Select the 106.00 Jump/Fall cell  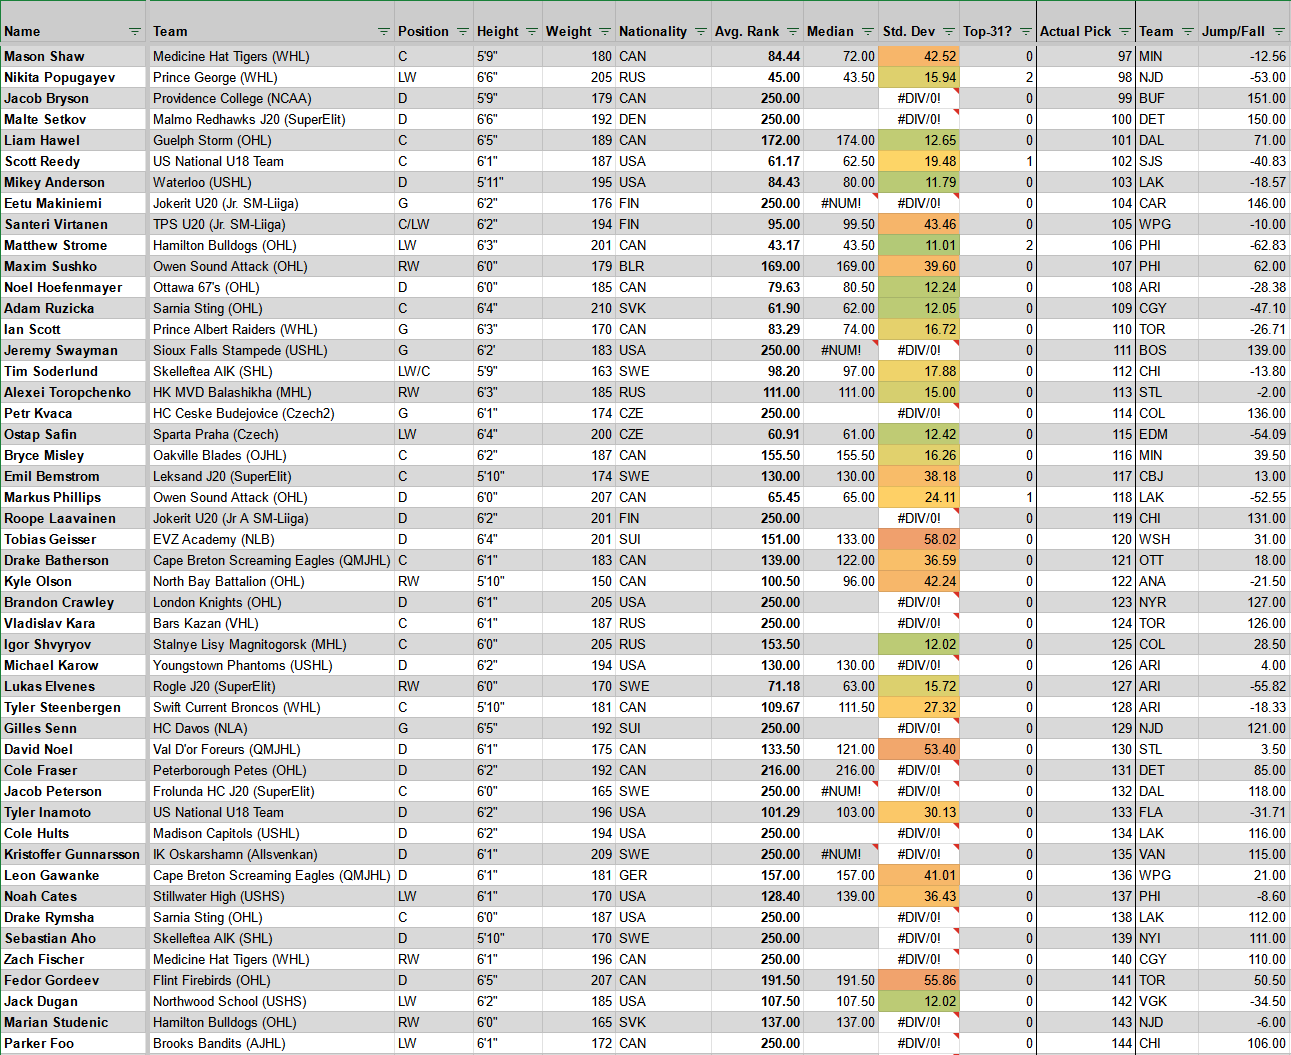click(x=1244, y=1043)
